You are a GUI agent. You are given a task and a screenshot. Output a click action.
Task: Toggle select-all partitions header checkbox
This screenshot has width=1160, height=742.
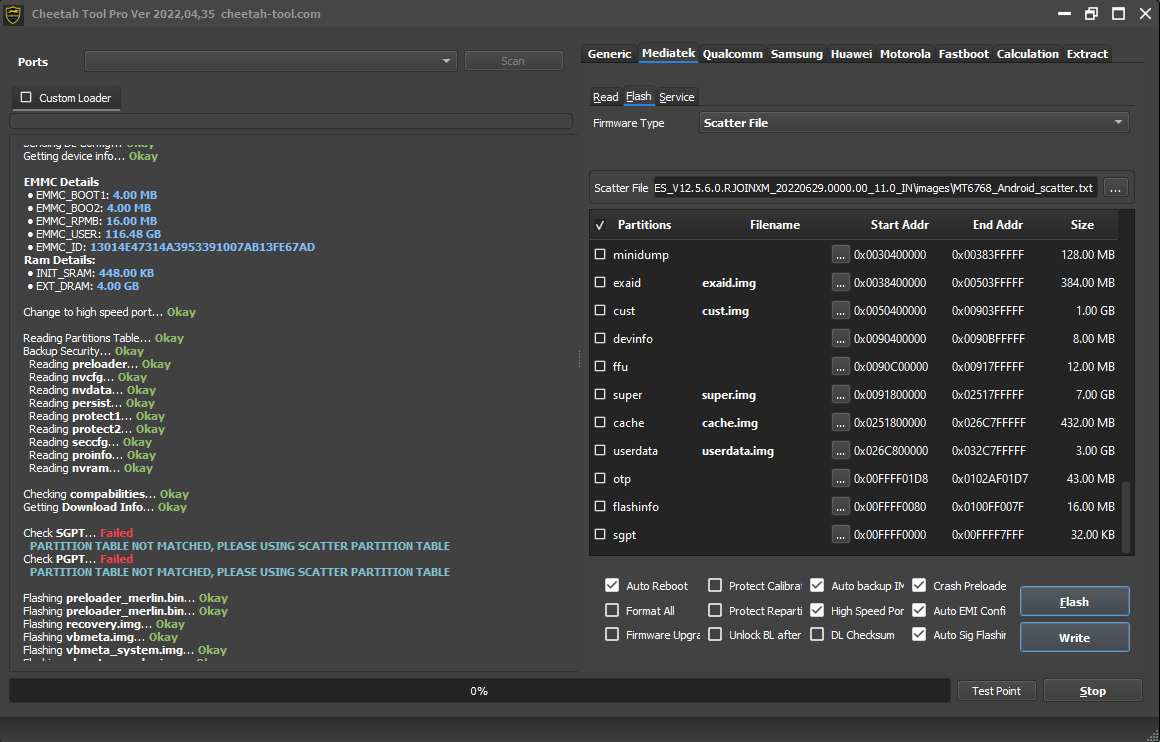(x=600, y=225)
